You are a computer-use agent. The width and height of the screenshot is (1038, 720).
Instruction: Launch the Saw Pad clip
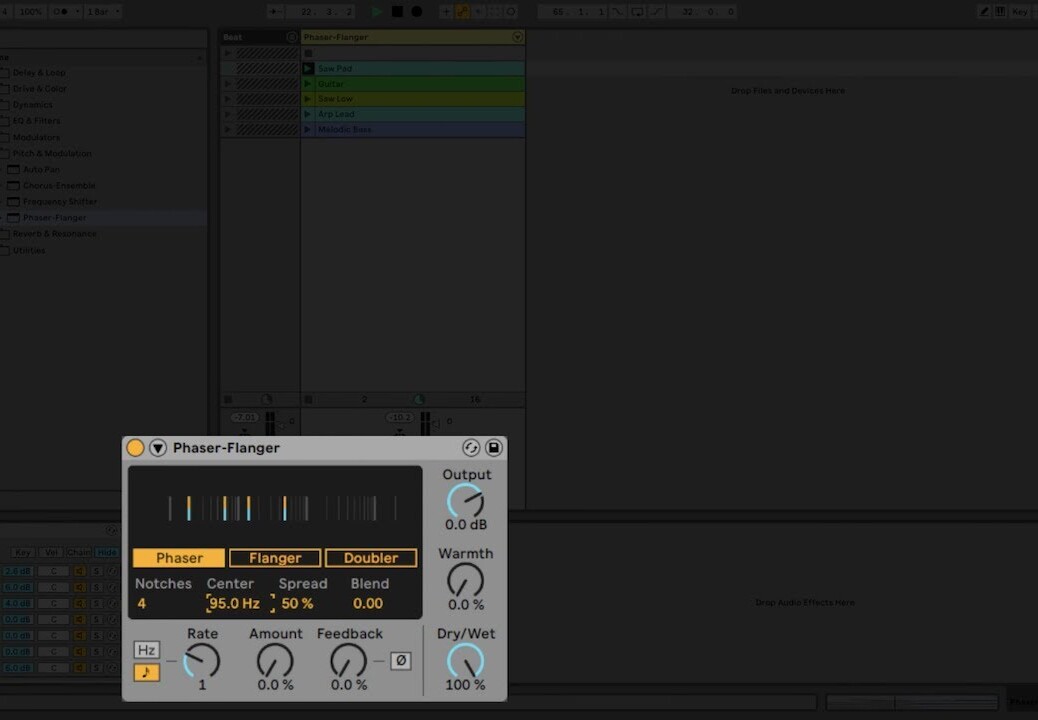(x=308, y=68)
